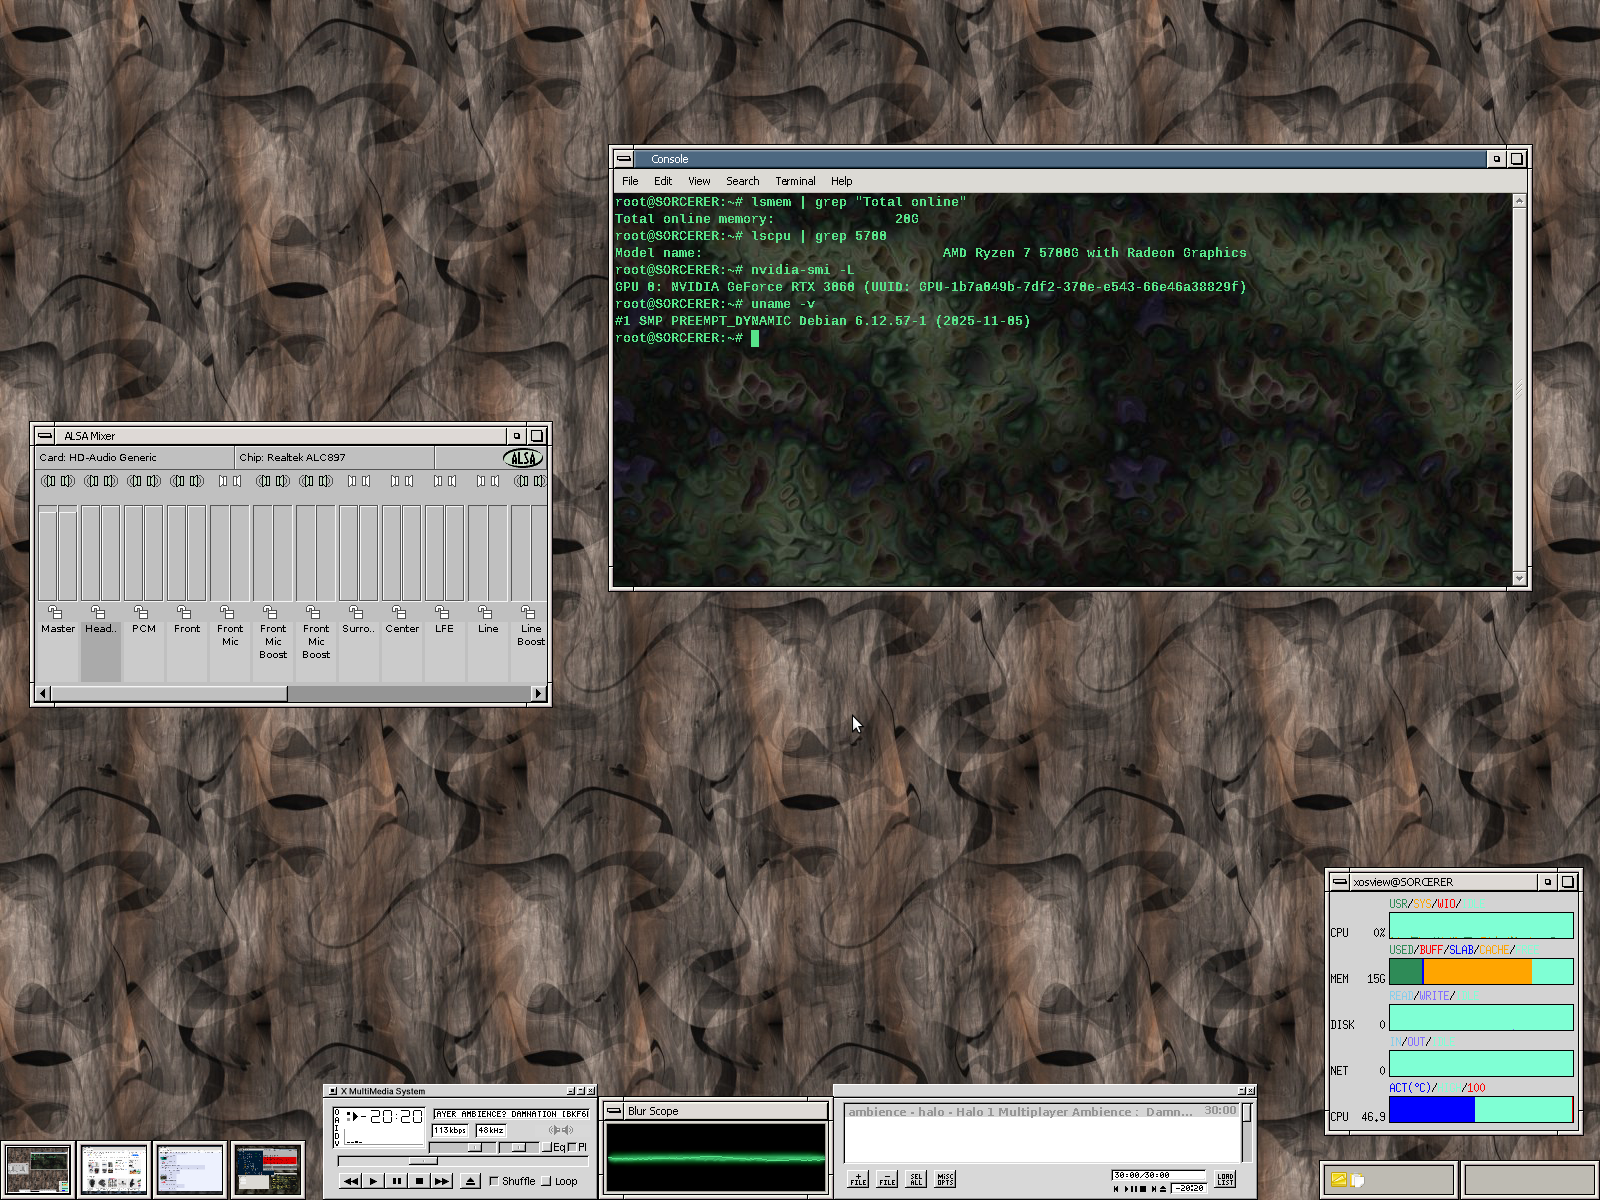The image size is (1600, 1200).
Task: Click Console scrollbar down arrow
Action: pos(1519,578)
